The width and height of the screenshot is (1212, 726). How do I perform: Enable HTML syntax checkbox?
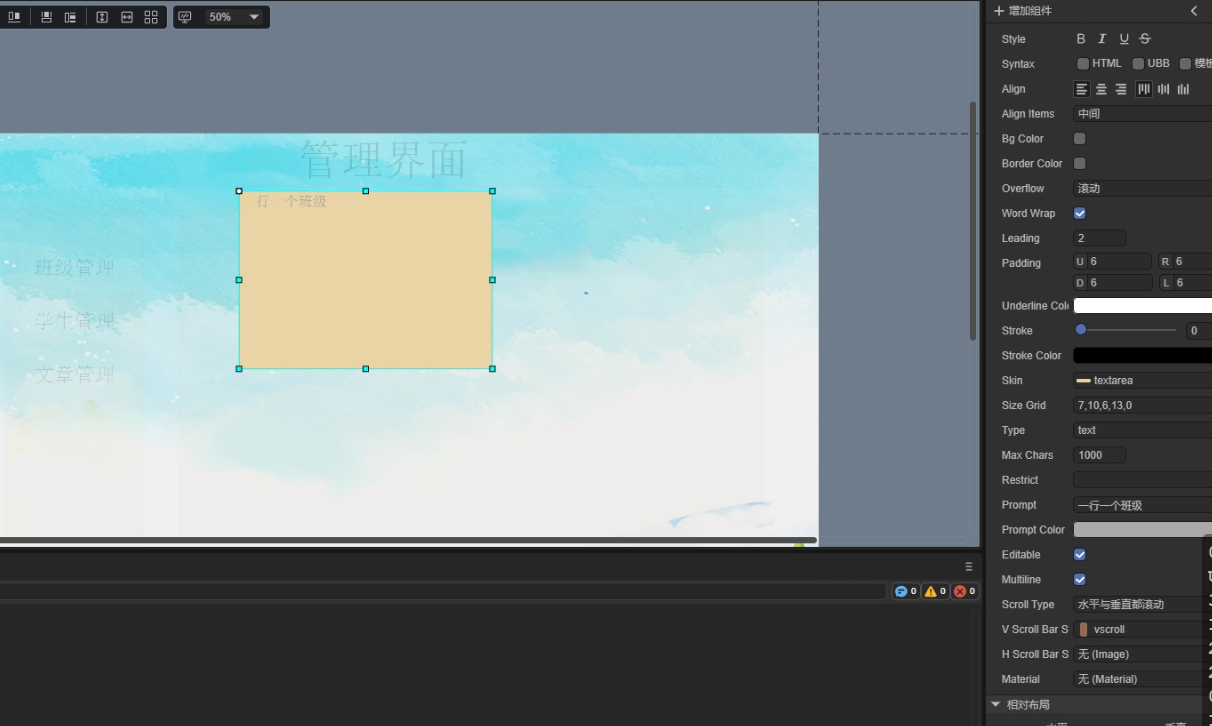[1083, 64]
